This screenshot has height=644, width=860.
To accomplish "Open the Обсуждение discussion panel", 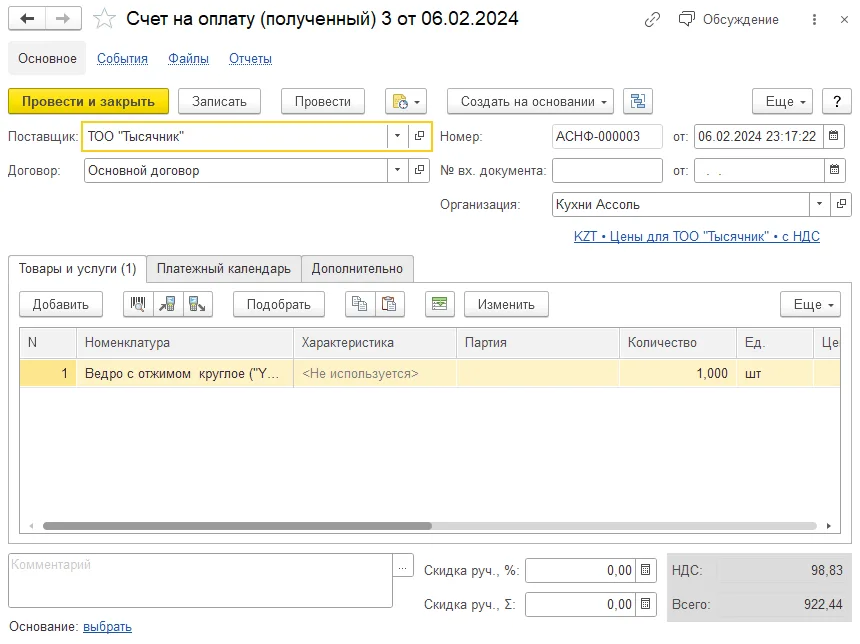I will [728, 20].
